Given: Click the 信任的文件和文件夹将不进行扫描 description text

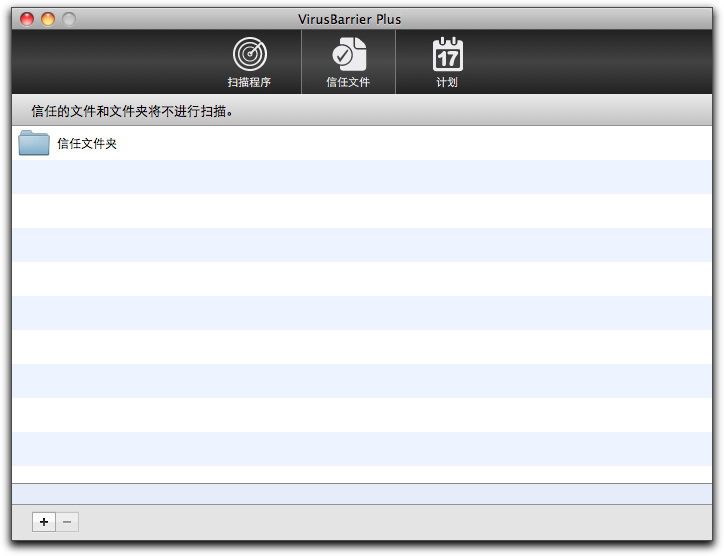Looking at the screenshot, I should [x=132, y=111].
